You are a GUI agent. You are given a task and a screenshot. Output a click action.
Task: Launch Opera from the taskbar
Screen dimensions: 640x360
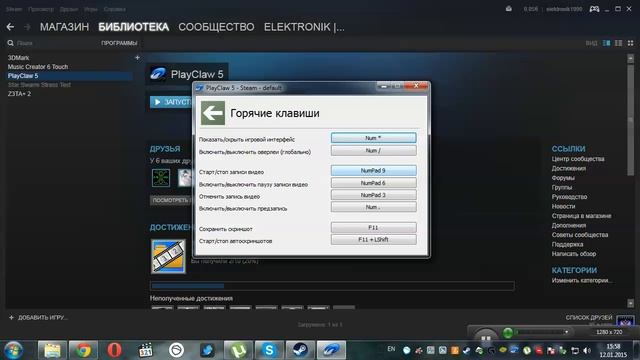click(114, 350)
